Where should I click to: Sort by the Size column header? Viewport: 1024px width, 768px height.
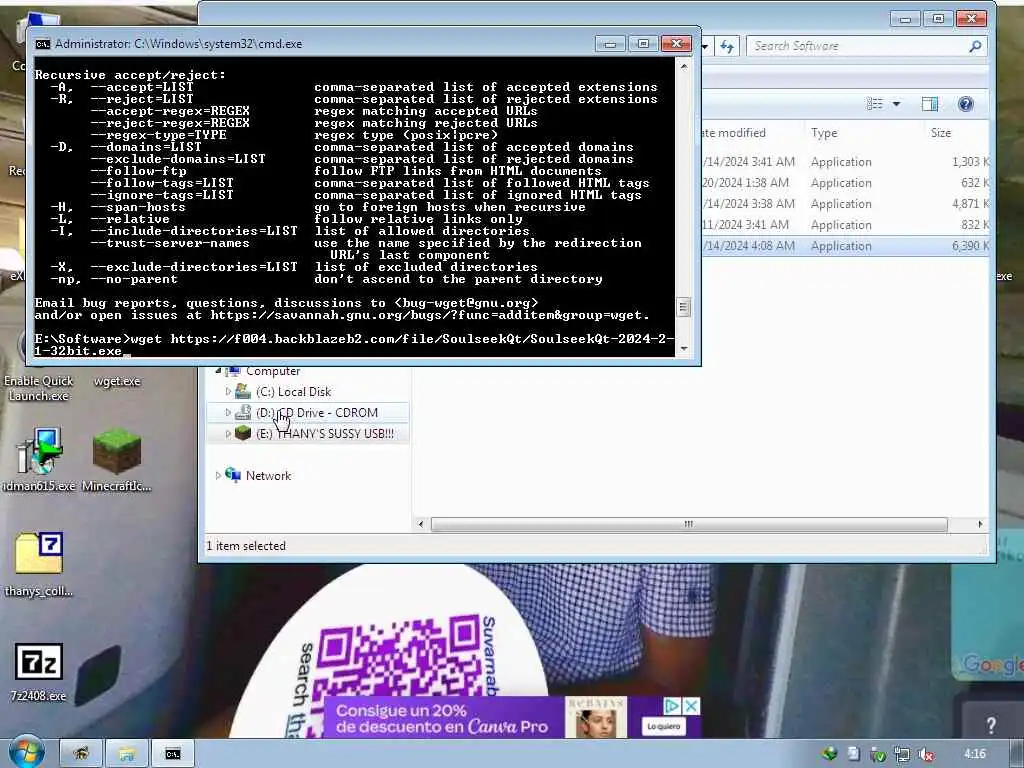click(x=940, y=133)
